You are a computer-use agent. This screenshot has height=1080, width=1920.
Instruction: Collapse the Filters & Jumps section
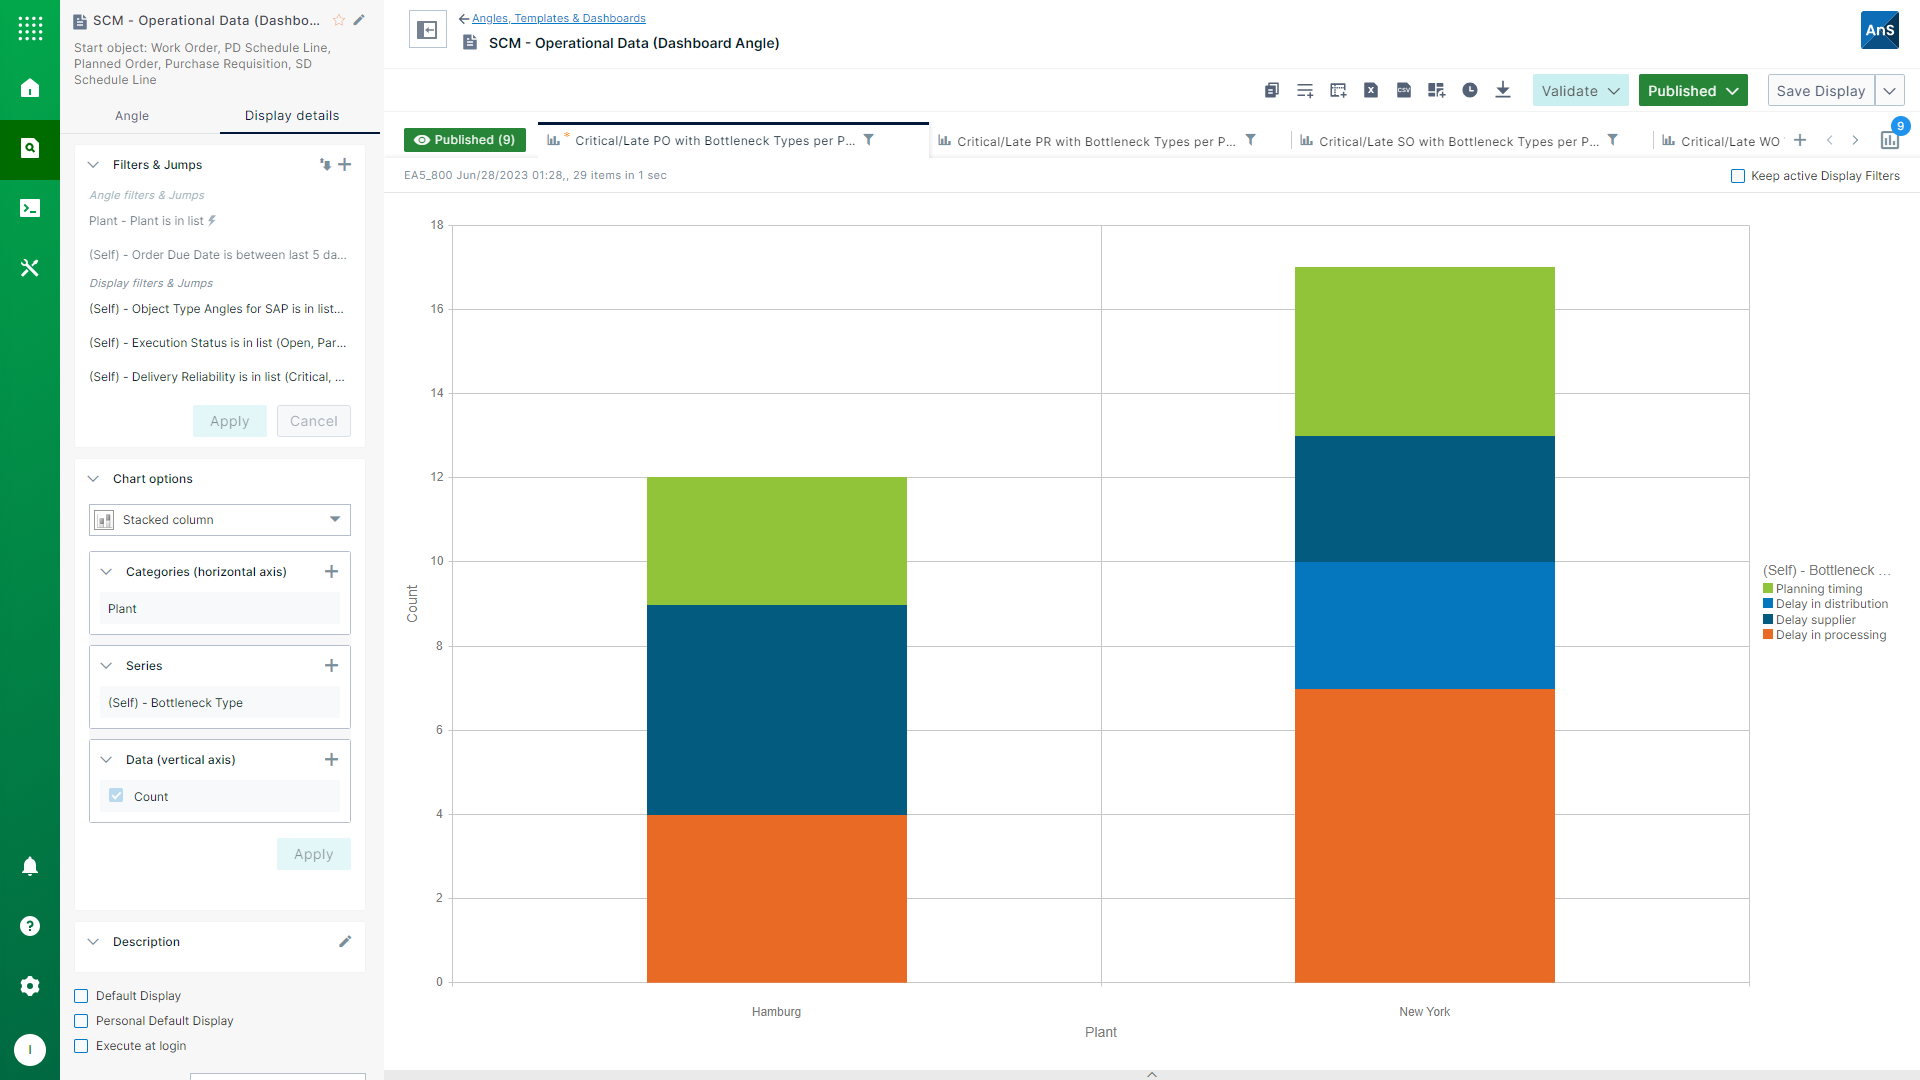(94, 165)
